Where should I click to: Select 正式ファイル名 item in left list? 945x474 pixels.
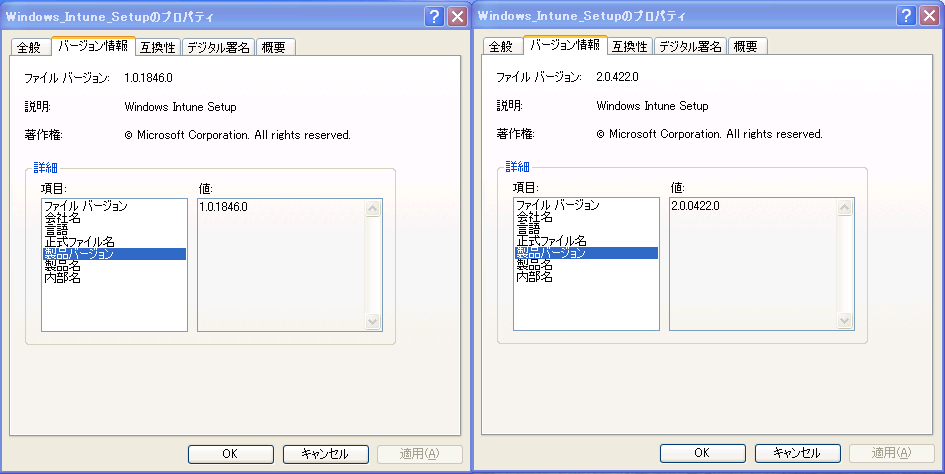[x=115, y=242]
